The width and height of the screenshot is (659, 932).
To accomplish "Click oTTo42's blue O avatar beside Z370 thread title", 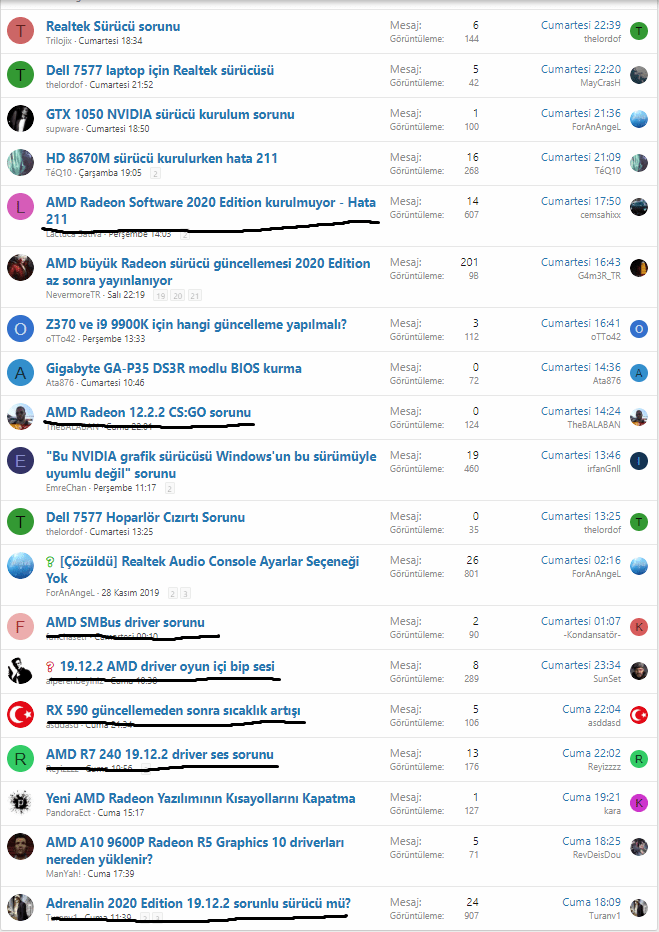I will (x=20, y=329).
